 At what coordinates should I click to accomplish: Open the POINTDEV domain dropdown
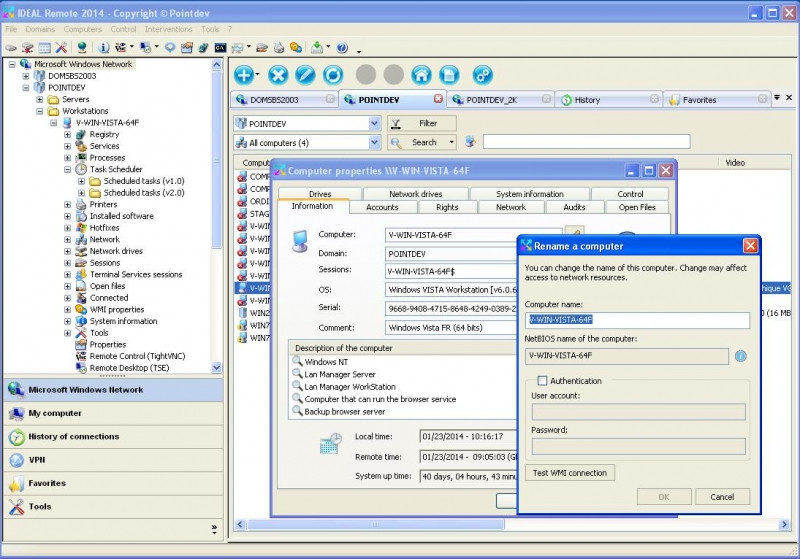(374, 123)
